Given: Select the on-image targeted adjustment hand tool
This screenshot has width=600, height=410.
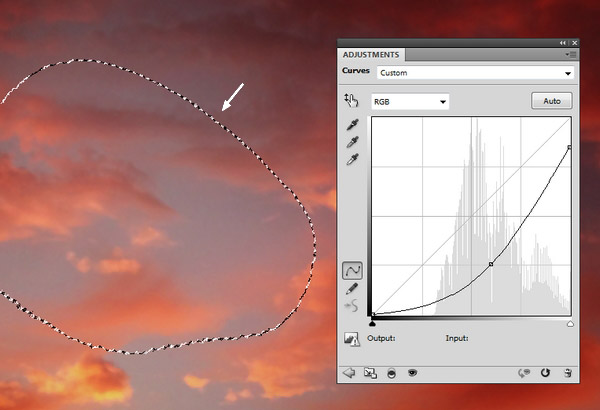Looking at the screenshot, I should [351, 100].
